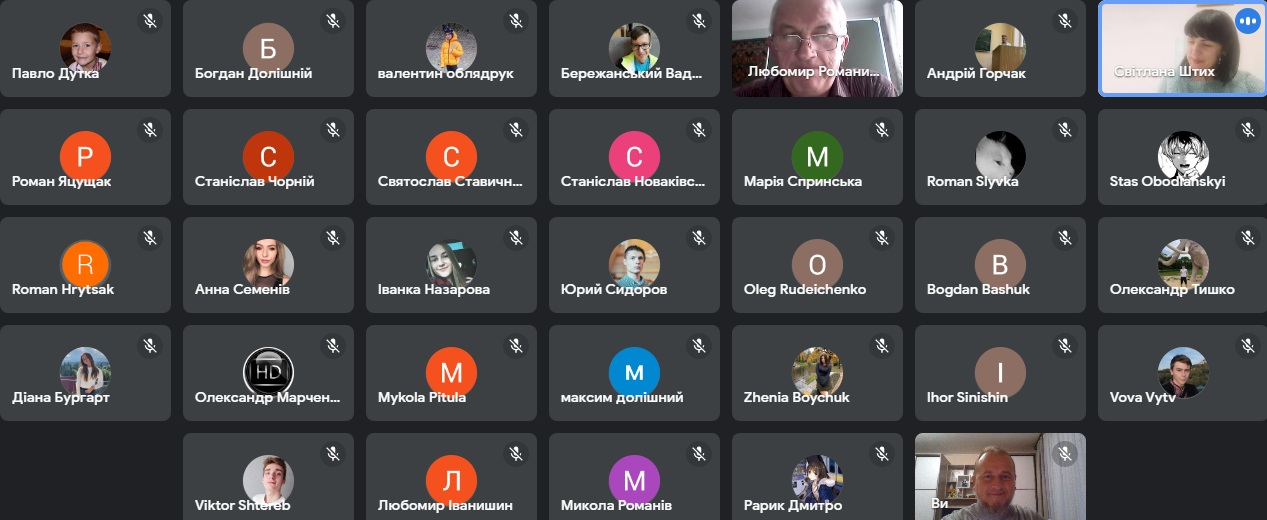The width and height of the screenshot is (1267, 520).
Task: Click Юрий Сидоров profile photo avatar
Action: pos(634,264)
